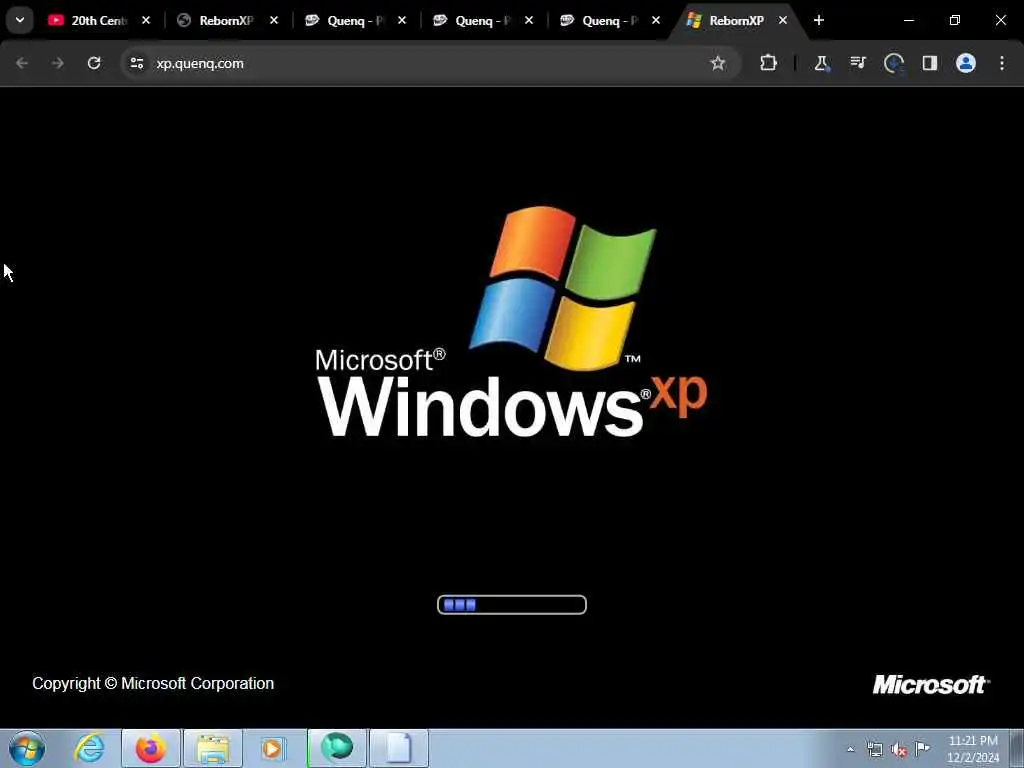1024x768 pixels.
Task: Open Windows Explorer from the taskbar
Action: point(213,748)
